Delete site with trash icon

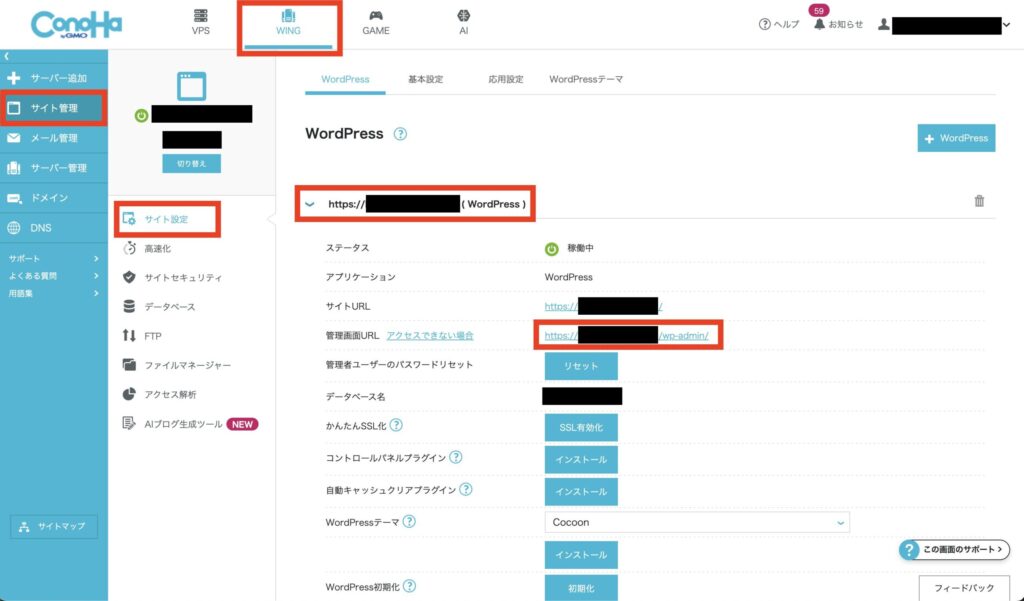click(x=979, y=201)
